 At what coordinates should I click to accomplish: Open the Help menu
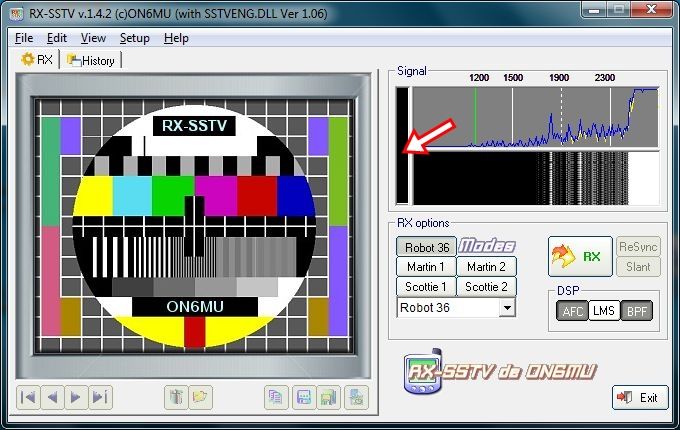(176, 38)
